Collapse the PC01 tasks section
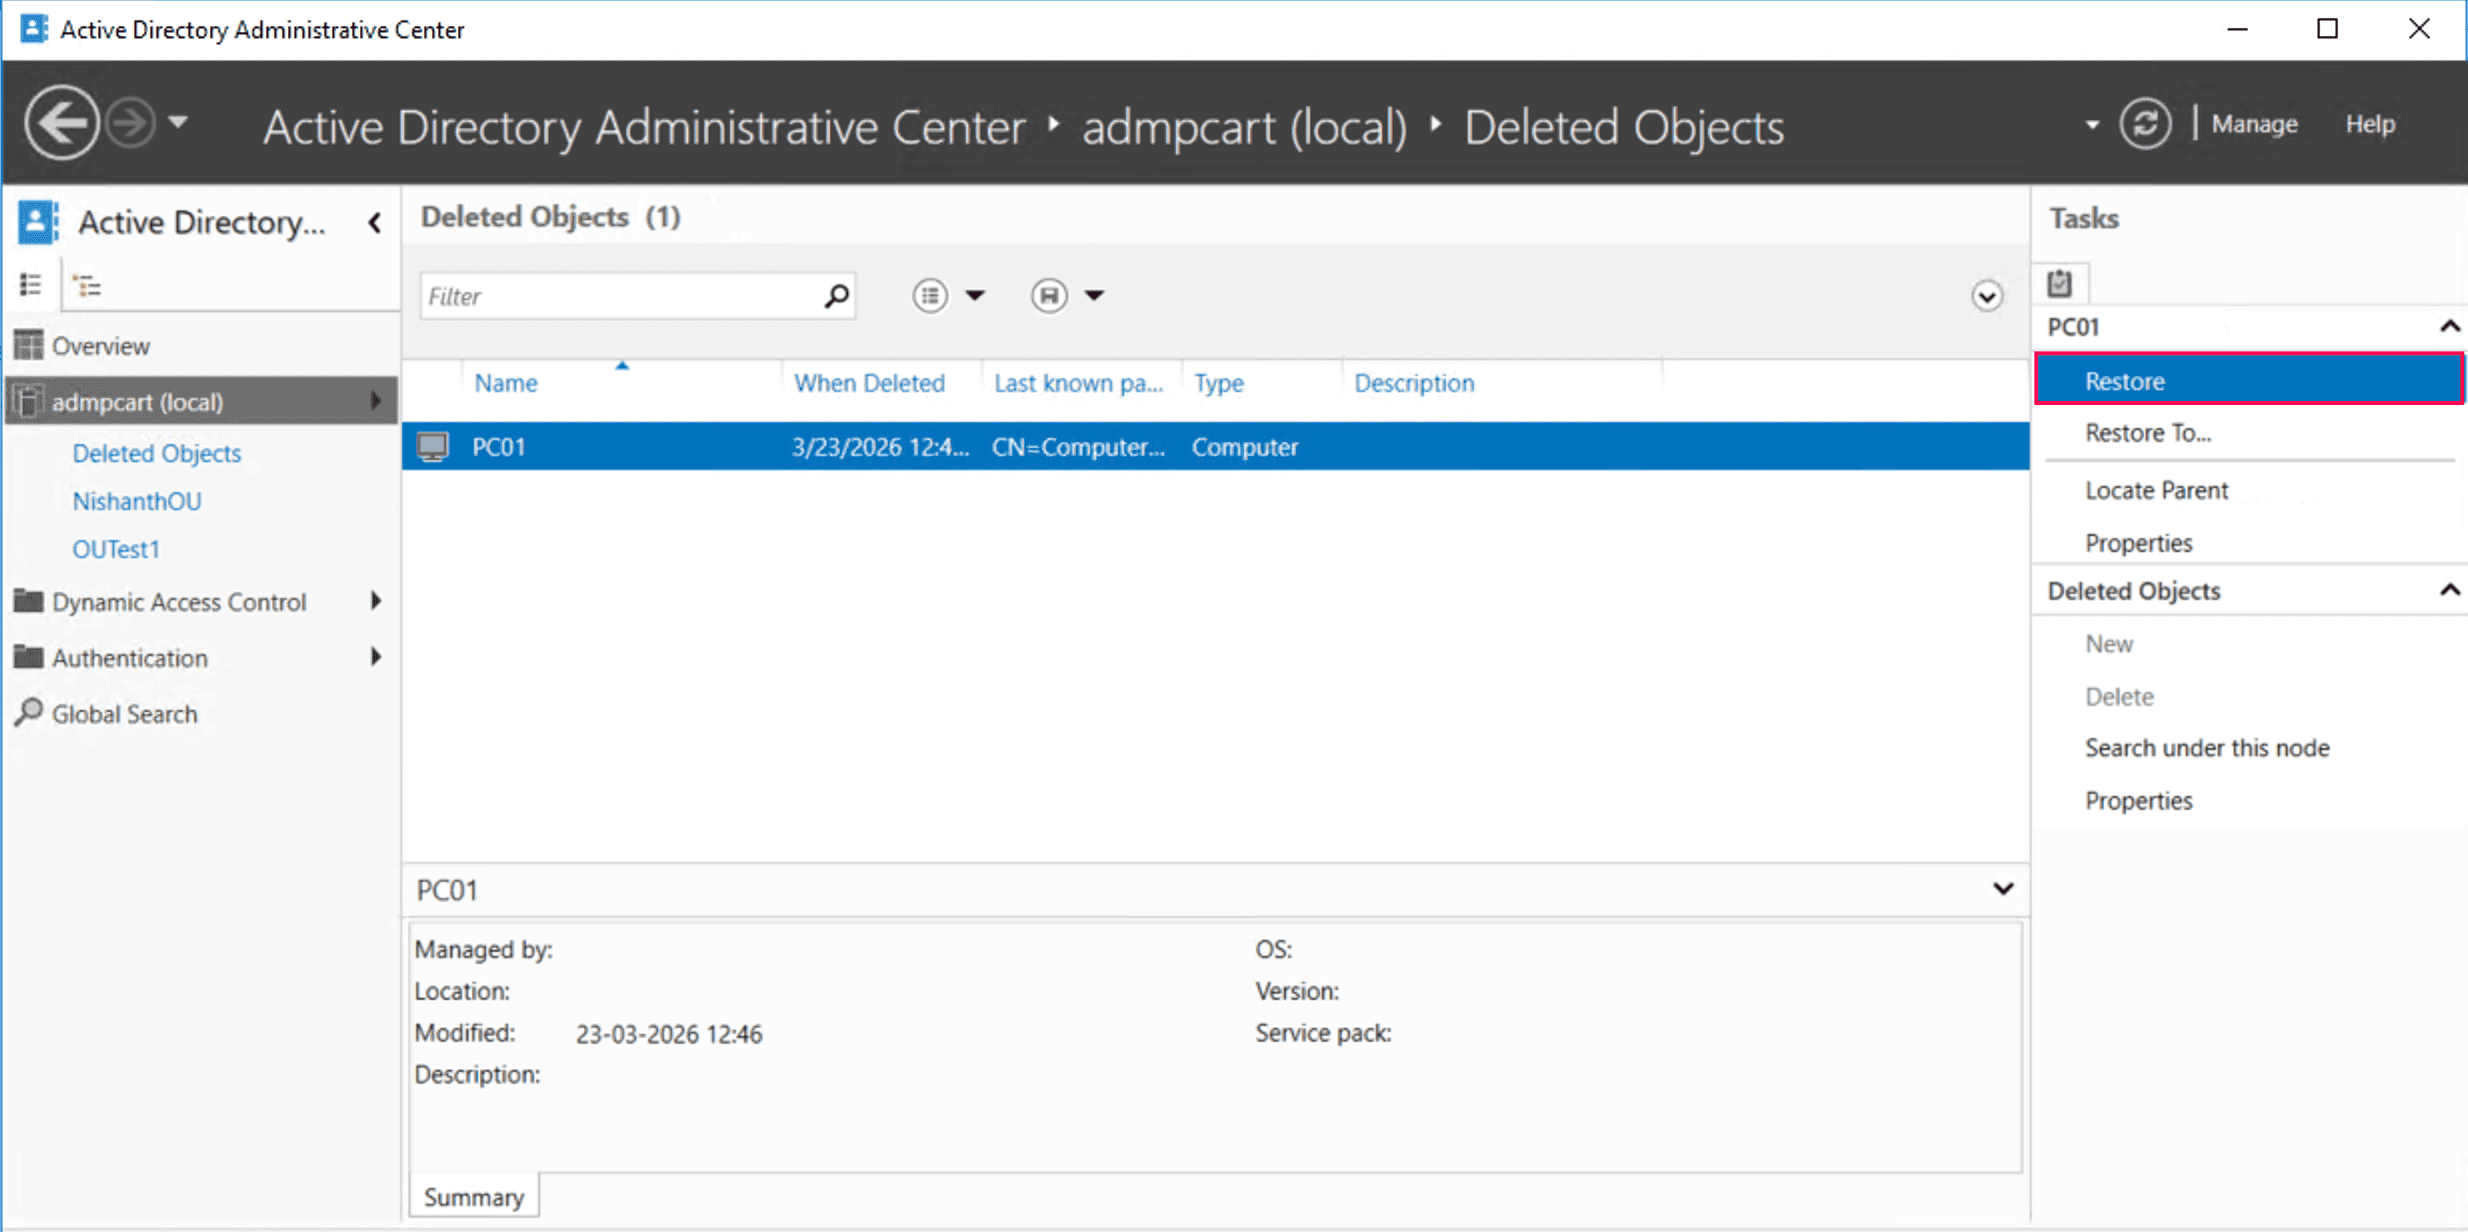The width and height of the screenshot is (2468, 1232). pos(2448,327)
